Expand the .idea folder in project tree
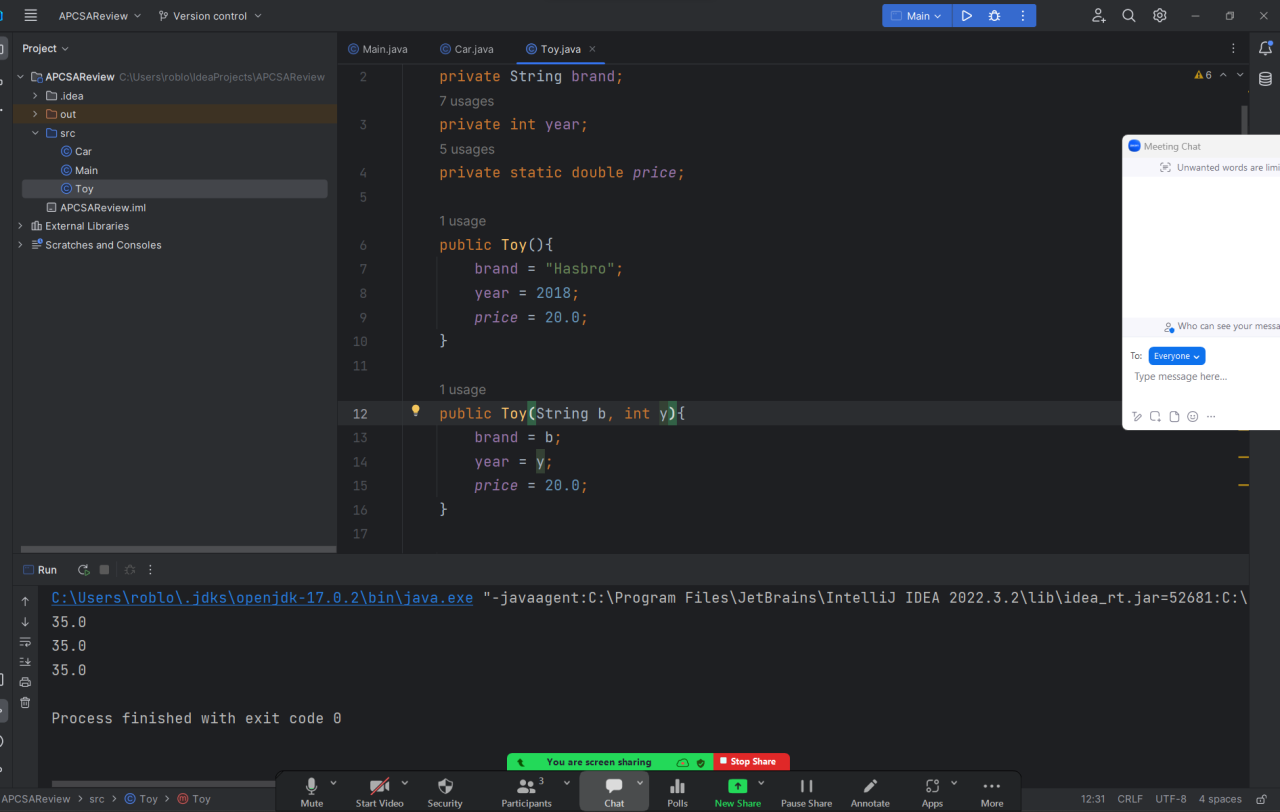Image resolution: width=1280 pixels, height=812 pixels. point(36,96)
